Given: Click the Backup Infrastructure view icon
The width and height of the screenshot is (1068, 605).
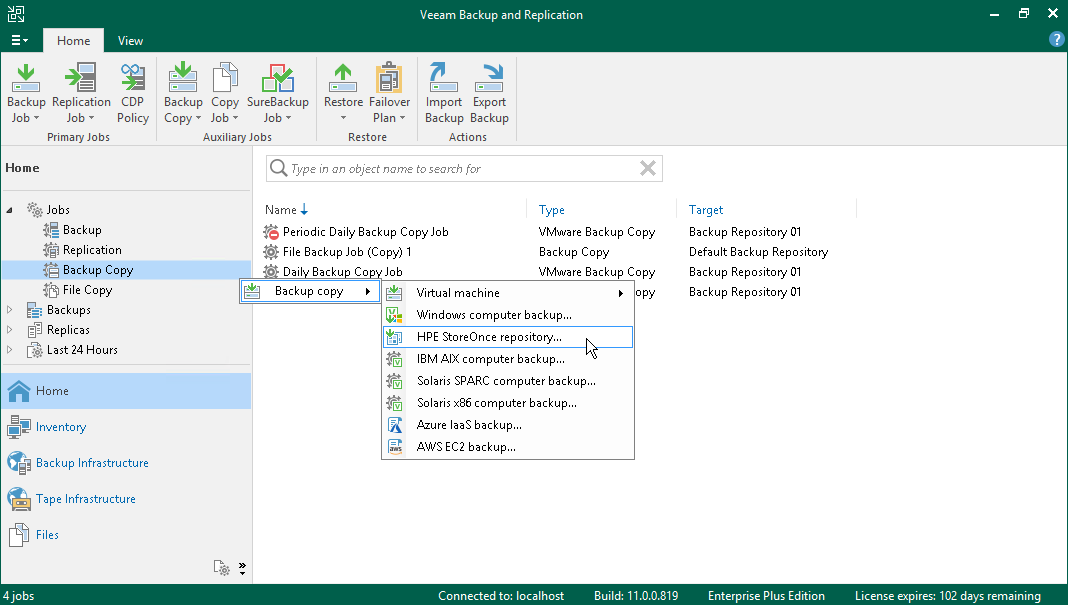Looking at the screenshot, I should pos(18,463).
